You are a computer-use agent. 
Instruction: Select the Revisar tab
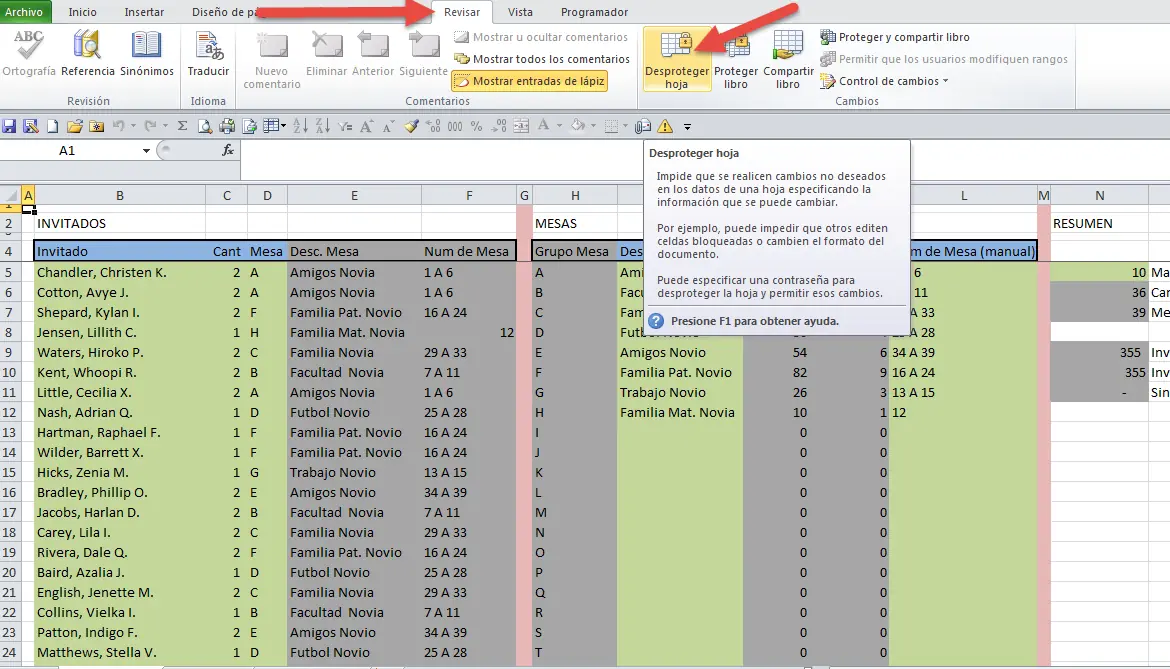462,12
